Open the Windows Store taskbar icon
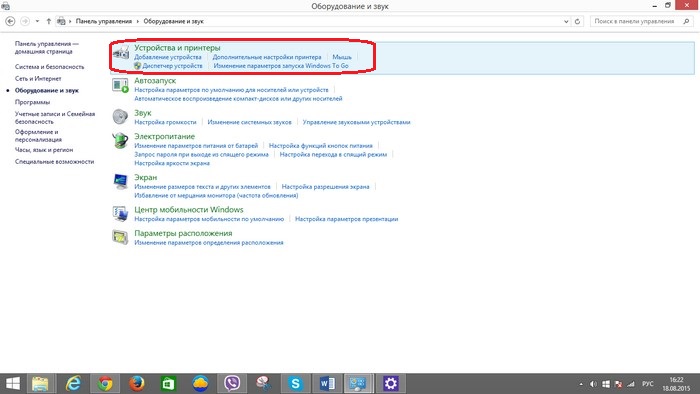The width and height of the screenshot is (700, 394). [x=168, y=383]
